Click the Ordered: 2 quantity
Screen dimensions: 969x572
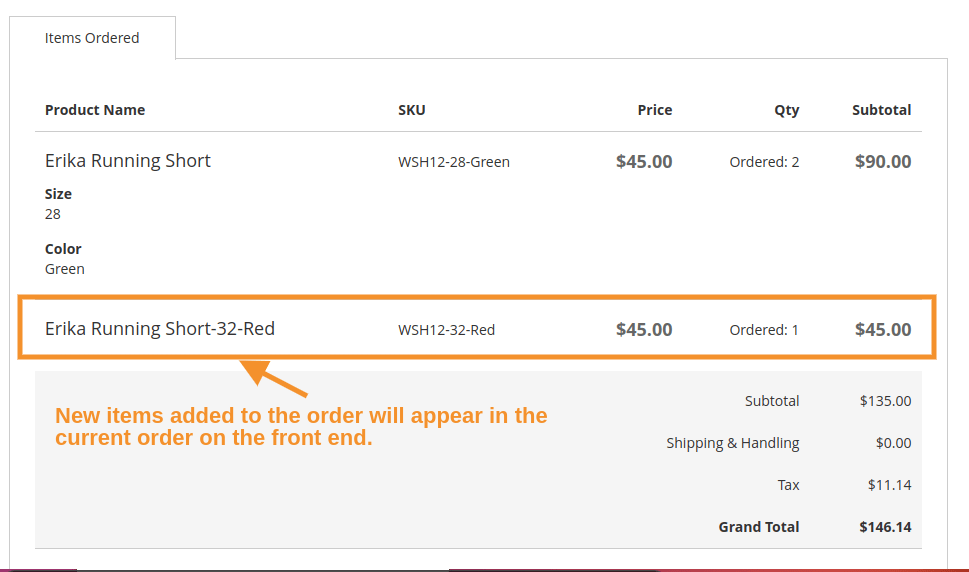764,162
